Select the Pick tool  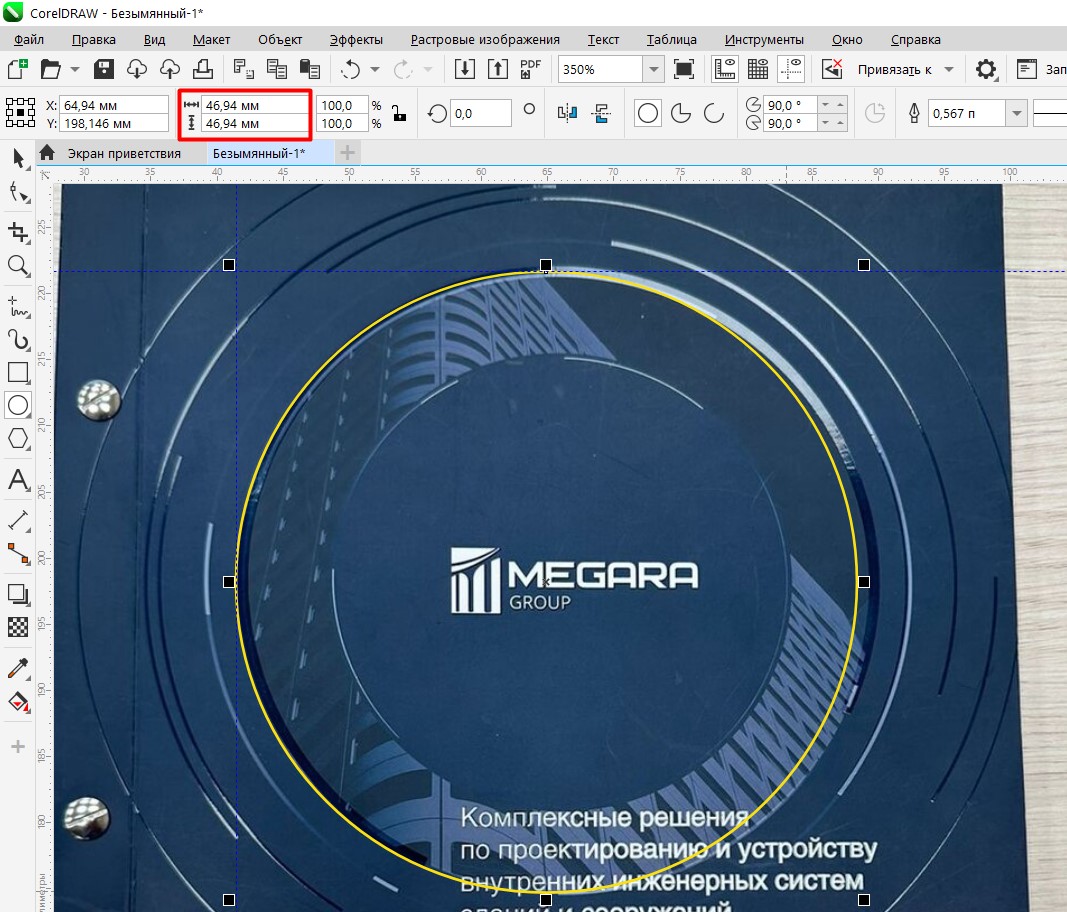click(18, 159)
